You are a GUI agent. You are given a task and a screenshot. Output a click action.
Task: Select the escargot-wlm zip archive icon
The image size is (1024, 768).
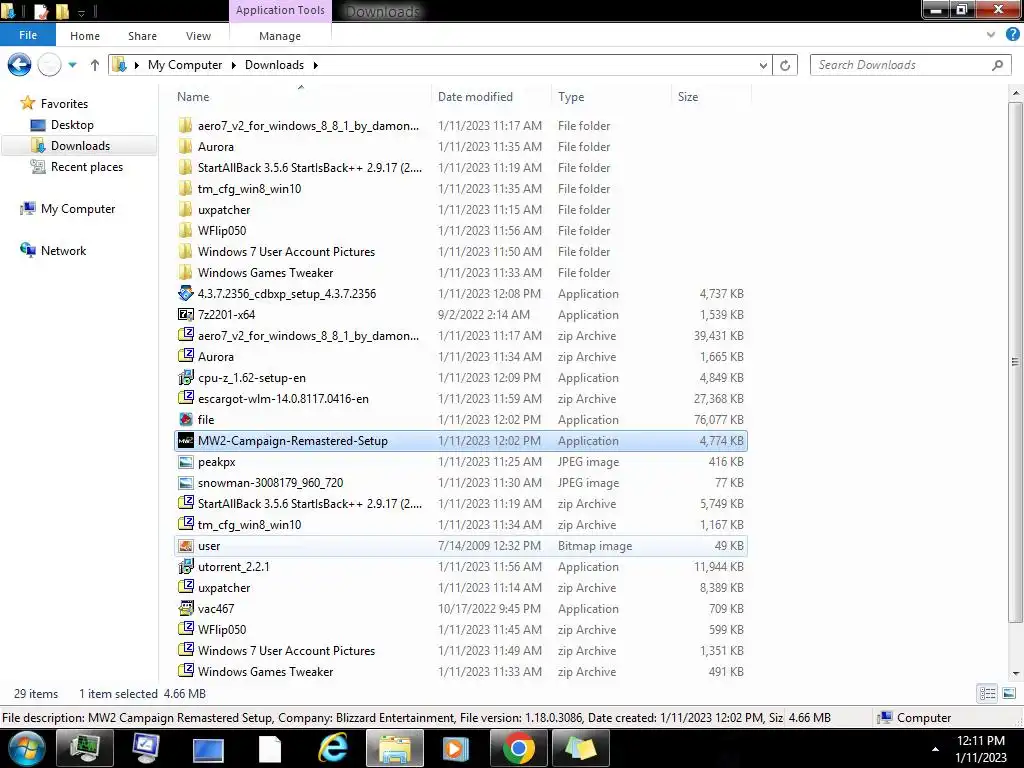point(185,398)
